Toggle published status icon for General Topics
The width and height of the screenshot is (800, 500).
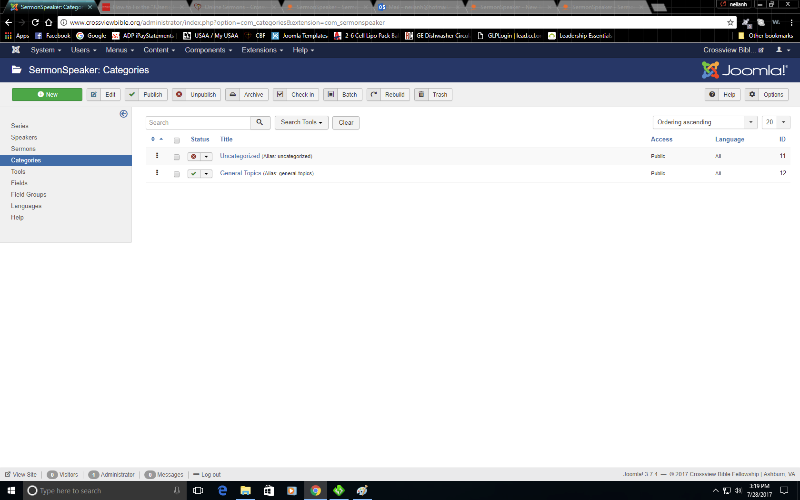[x=193, y=173]
